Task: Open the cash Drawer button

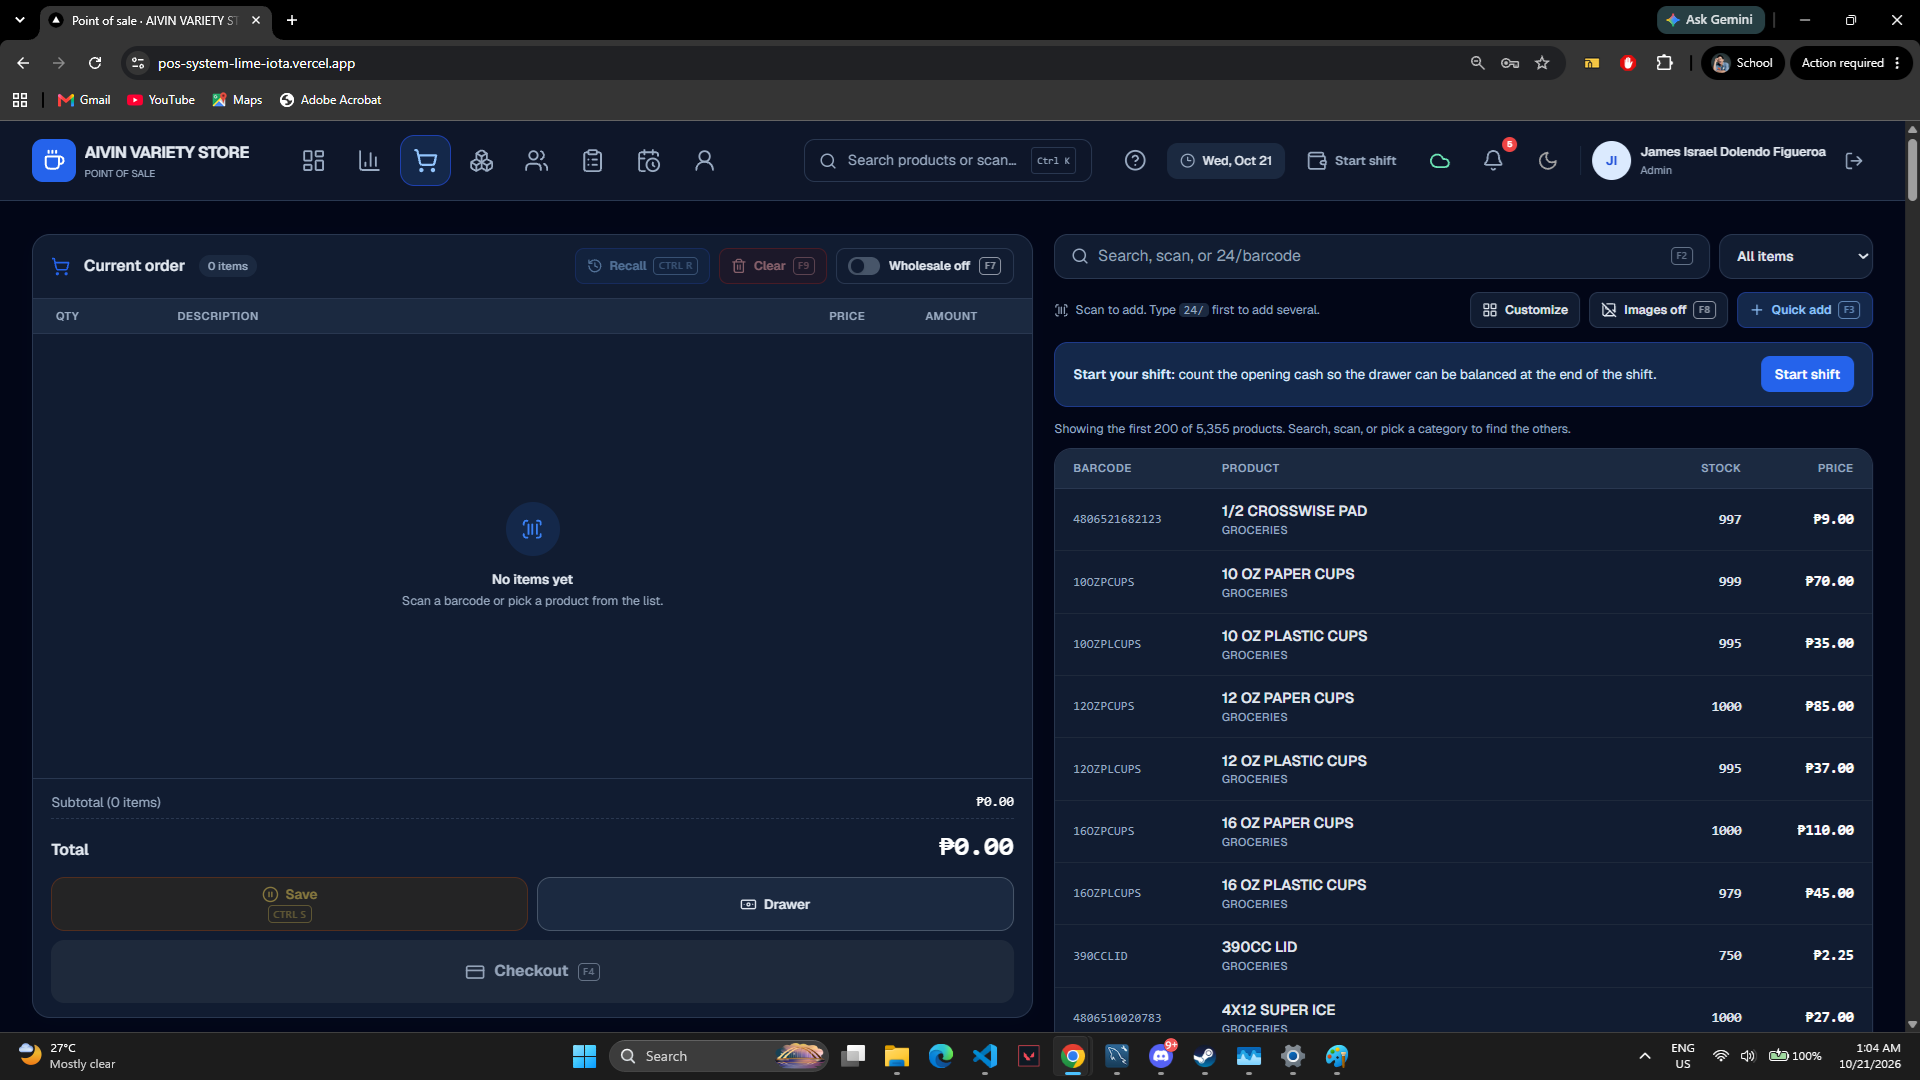Action: pos(775,904)
